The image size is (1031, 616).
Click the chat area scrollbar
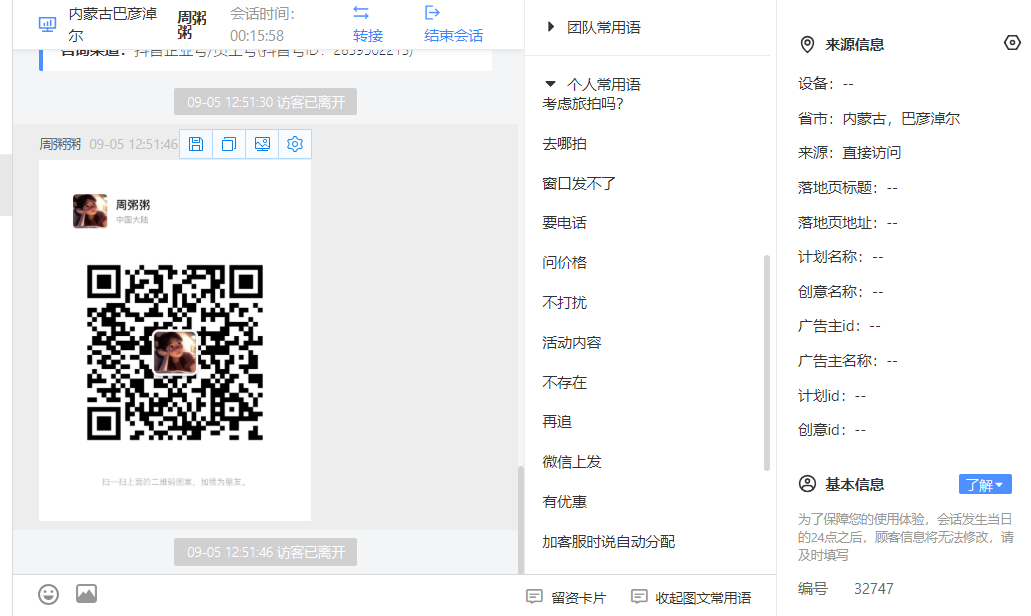(x=521, y=519)
